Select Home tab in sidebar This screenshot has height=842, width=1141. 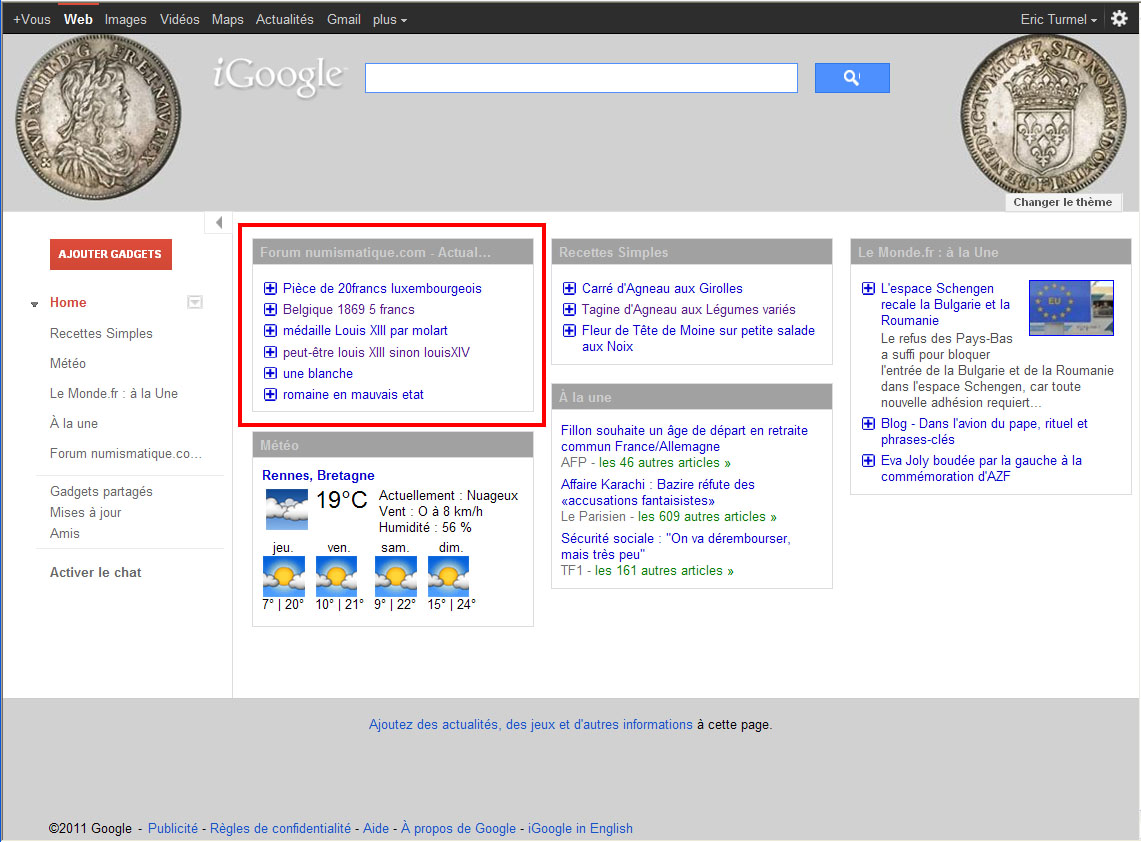(x=68, y=302)
